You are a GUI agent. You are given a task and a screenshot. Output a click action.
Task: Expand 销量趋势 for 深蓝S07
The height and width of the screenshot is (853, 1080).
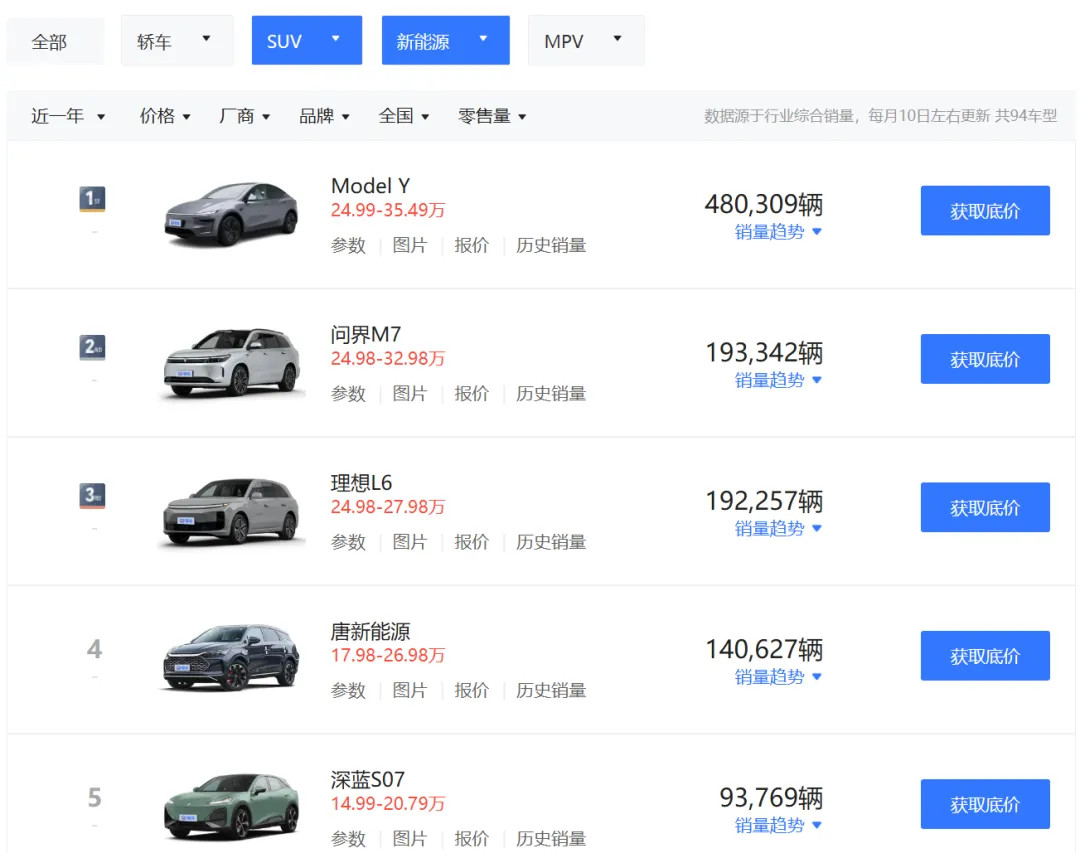(778, 825)
